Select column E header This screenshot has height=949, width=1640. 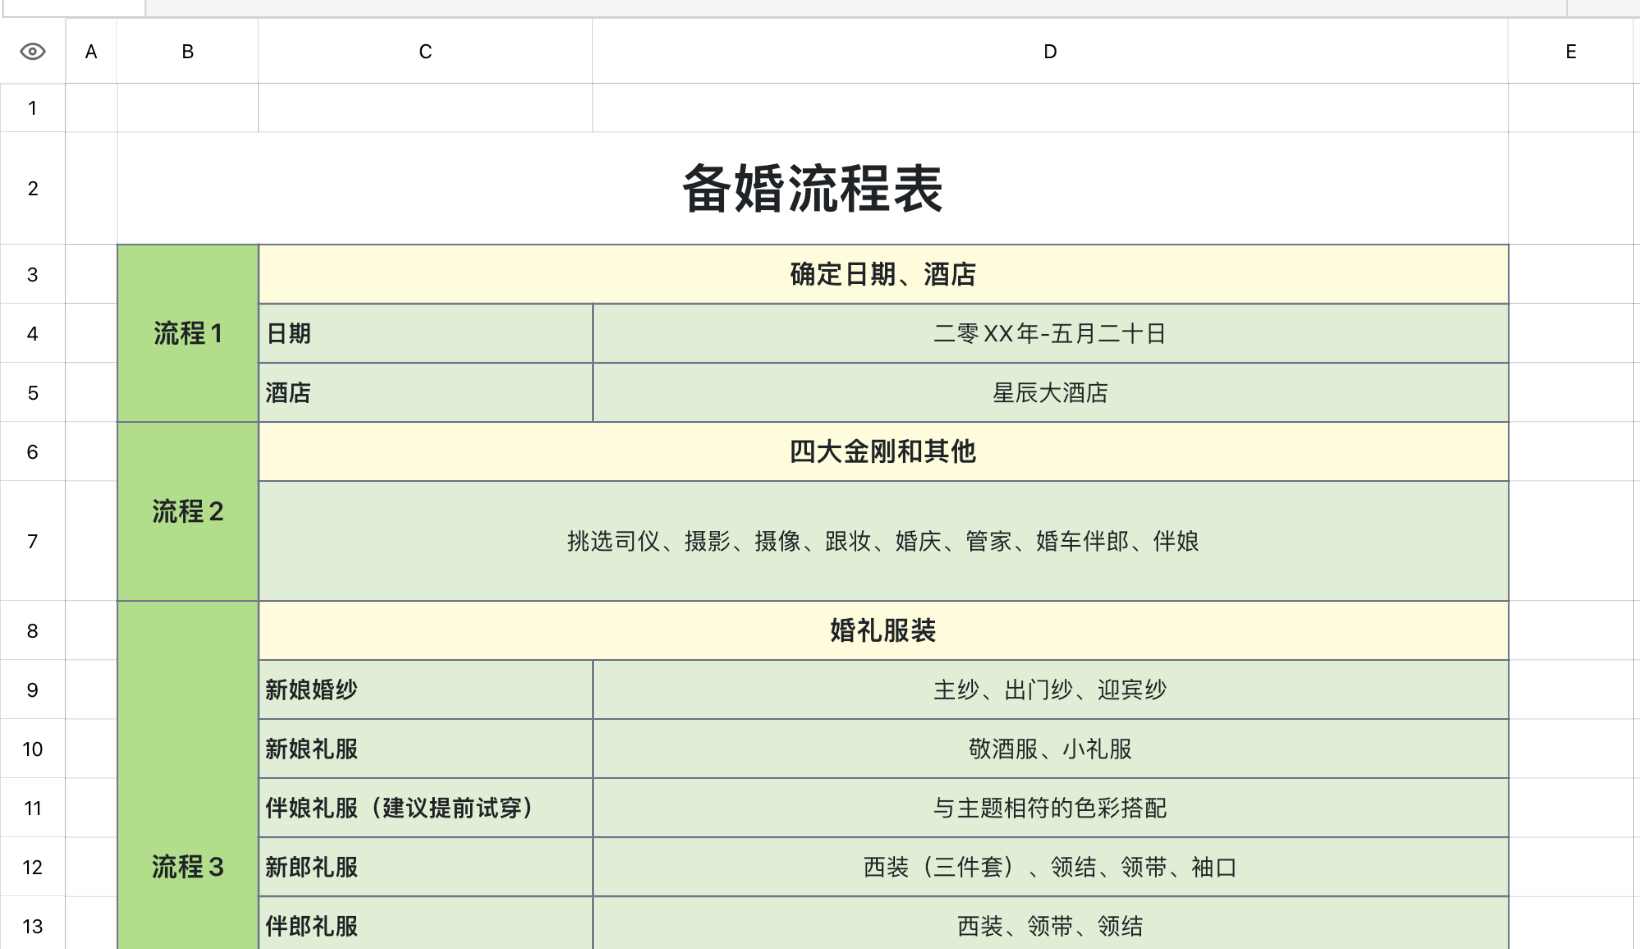click(x=1573, y=51)
